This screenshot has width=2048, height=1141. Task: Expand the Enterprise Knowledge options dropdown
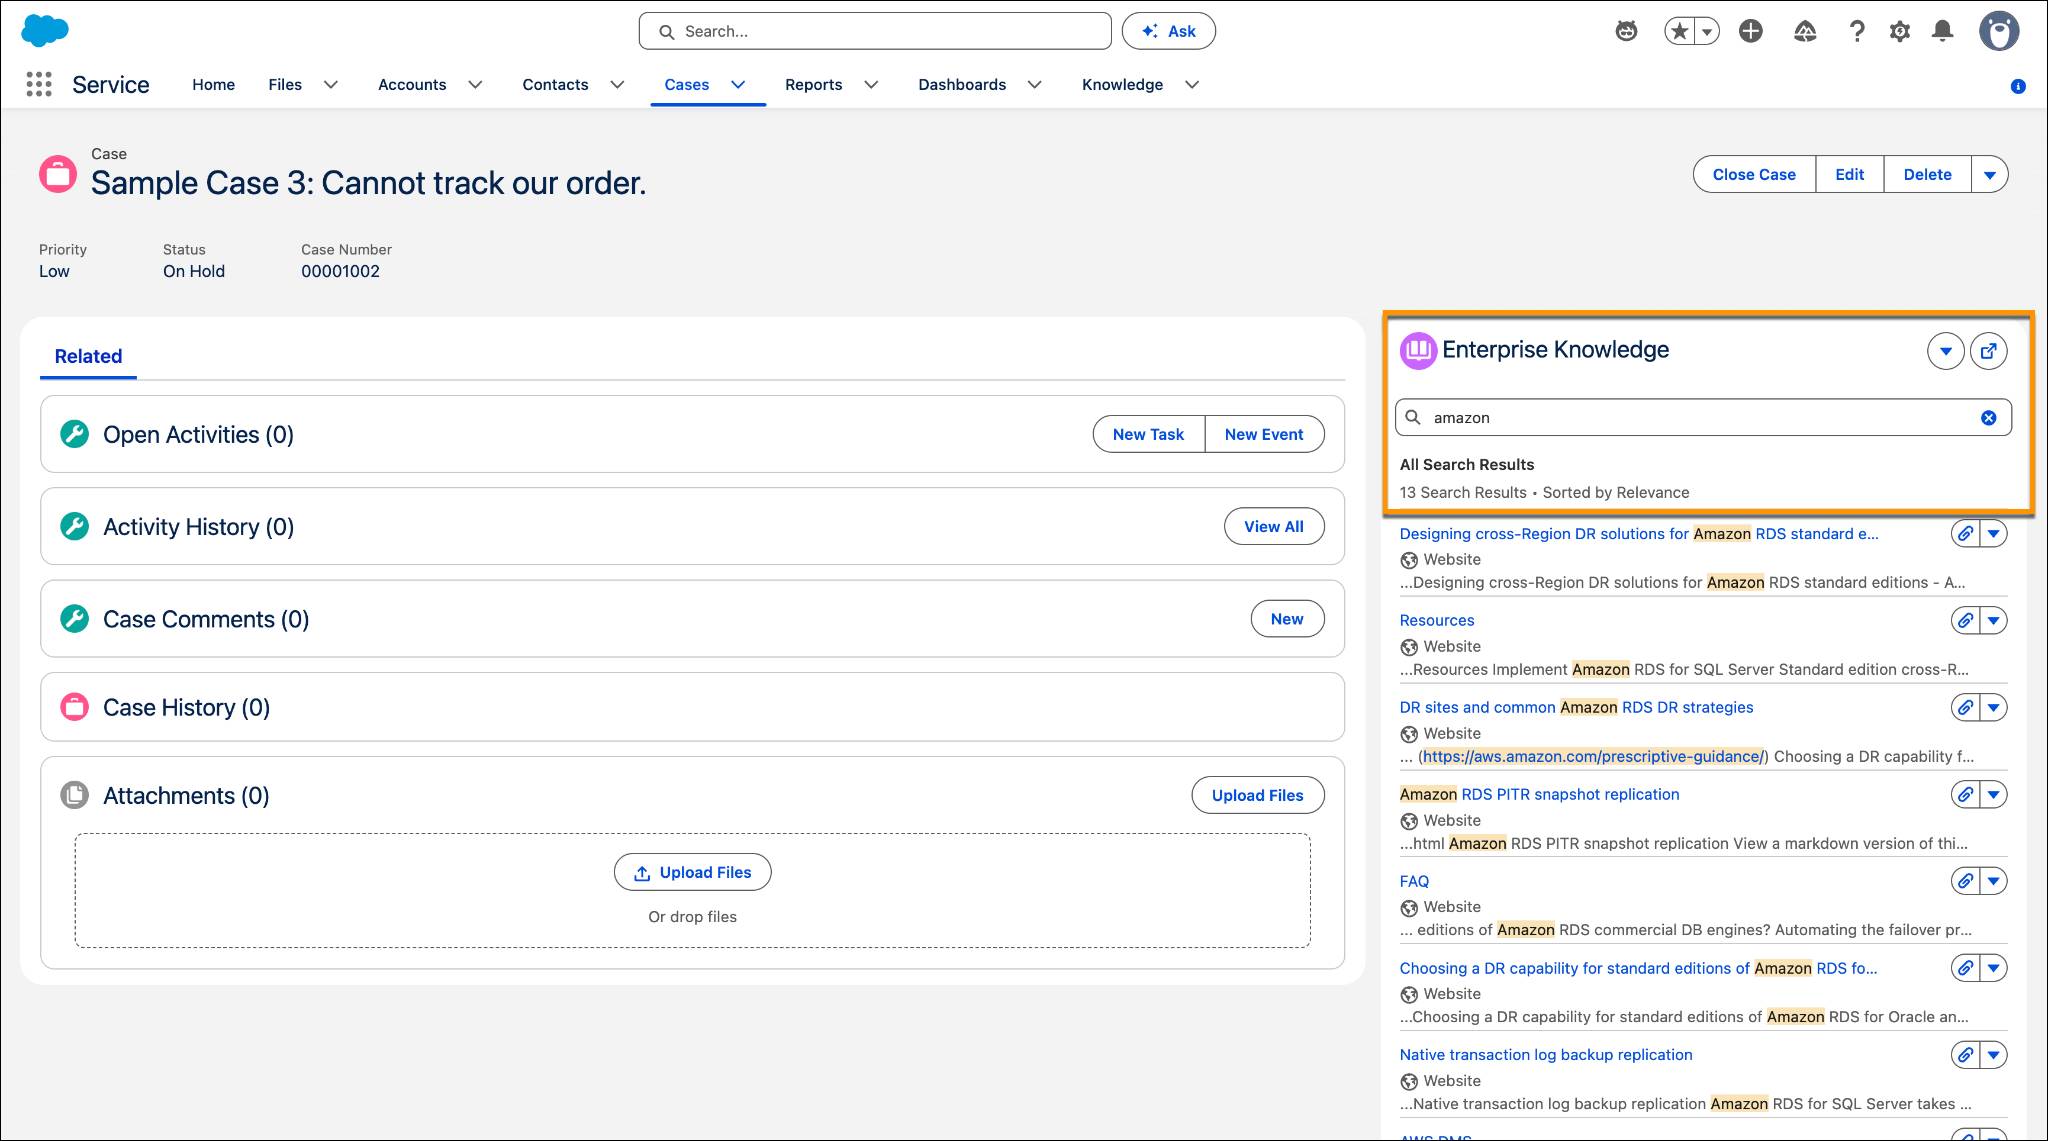(x=1946, y=351)
